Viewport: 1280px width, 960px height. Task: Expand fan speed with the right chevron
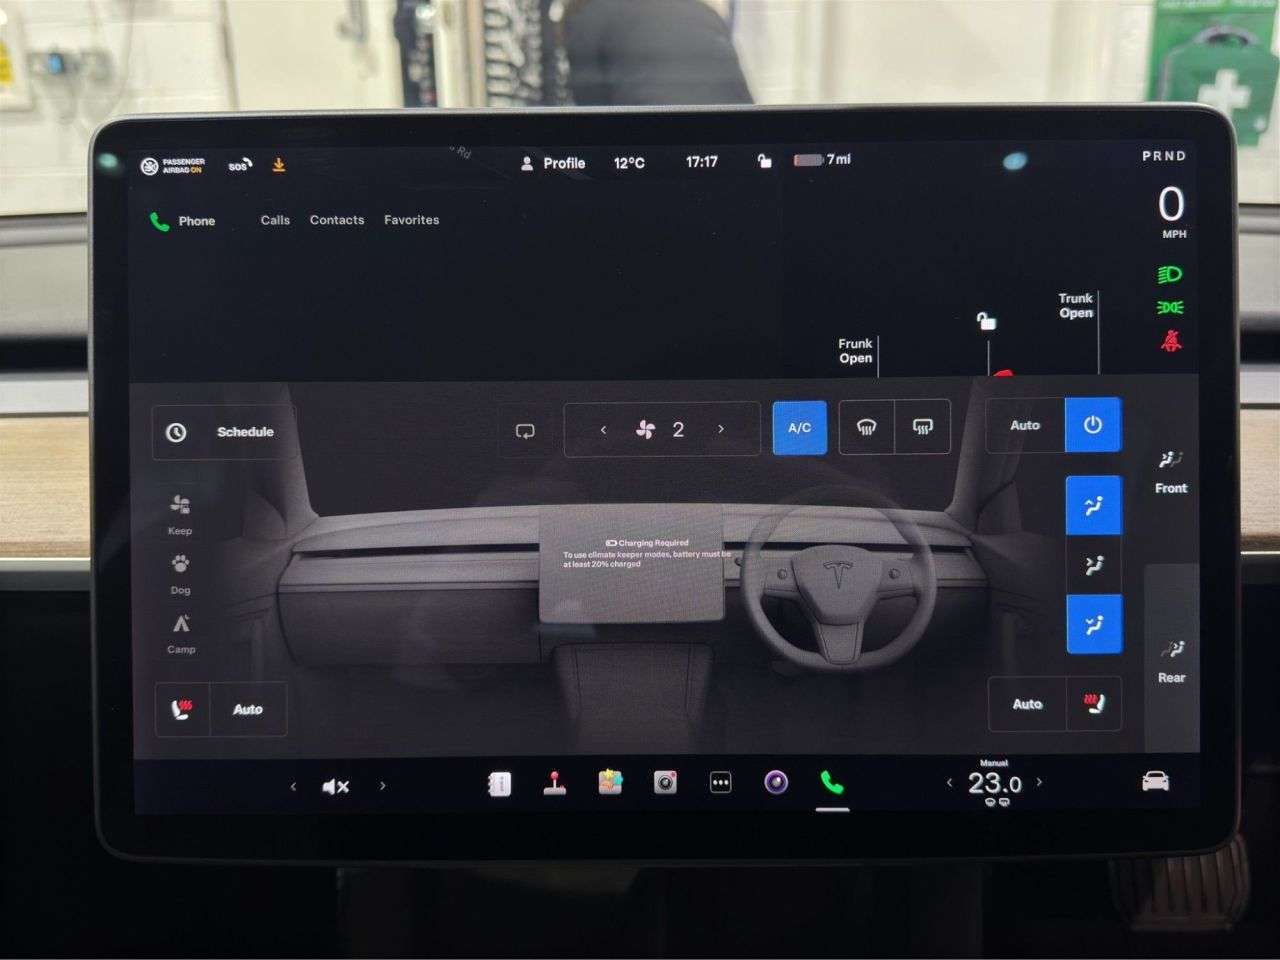coord(720,429)
